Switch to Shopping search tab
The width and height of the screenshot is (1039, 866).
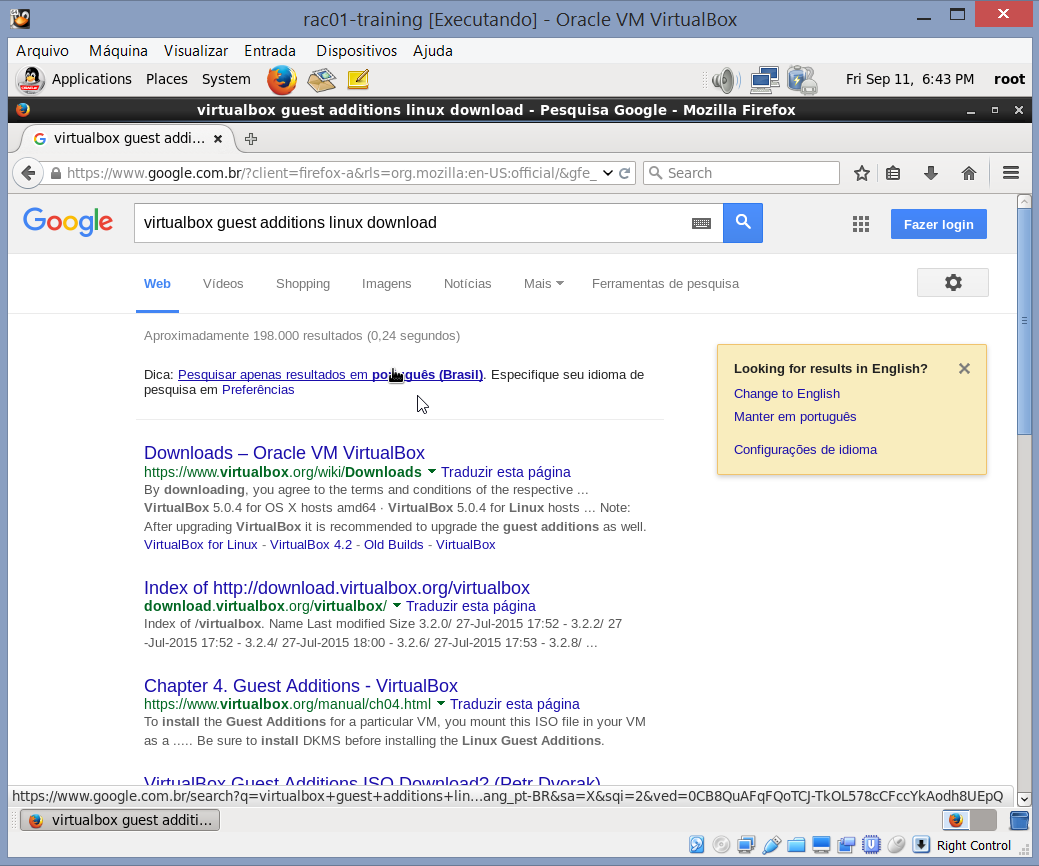pos(303,284)
